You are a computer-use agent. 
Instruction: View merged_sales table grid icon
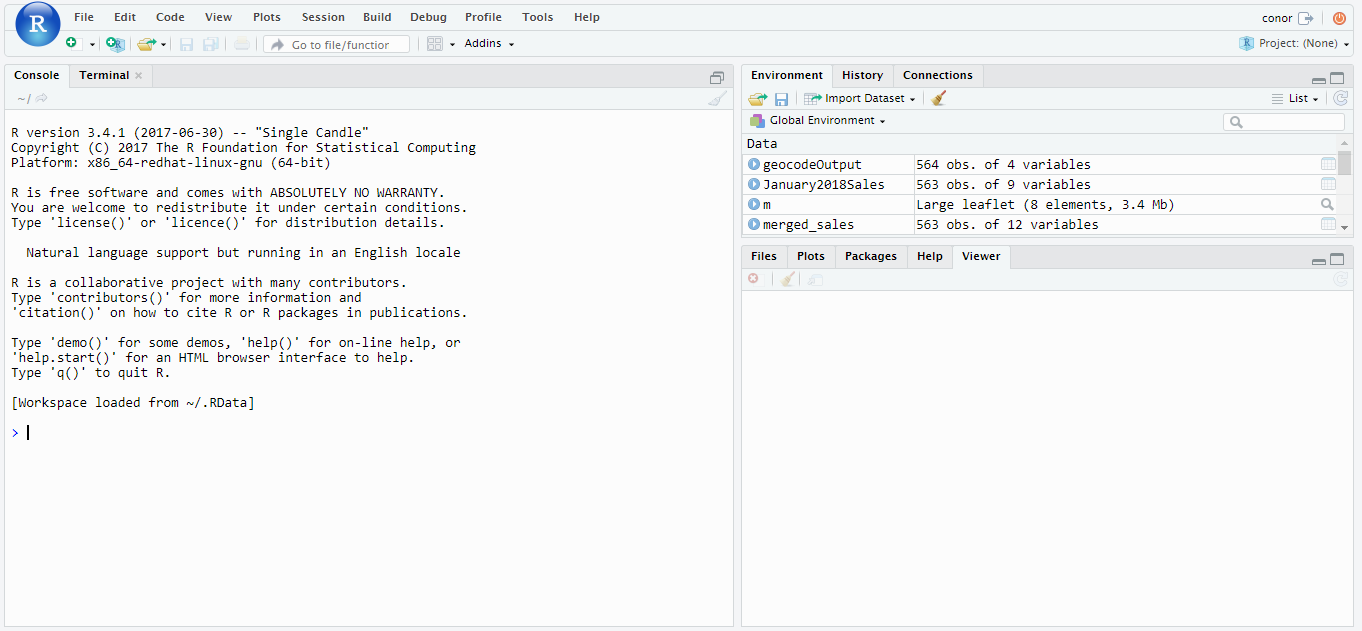click(1328, 224)
